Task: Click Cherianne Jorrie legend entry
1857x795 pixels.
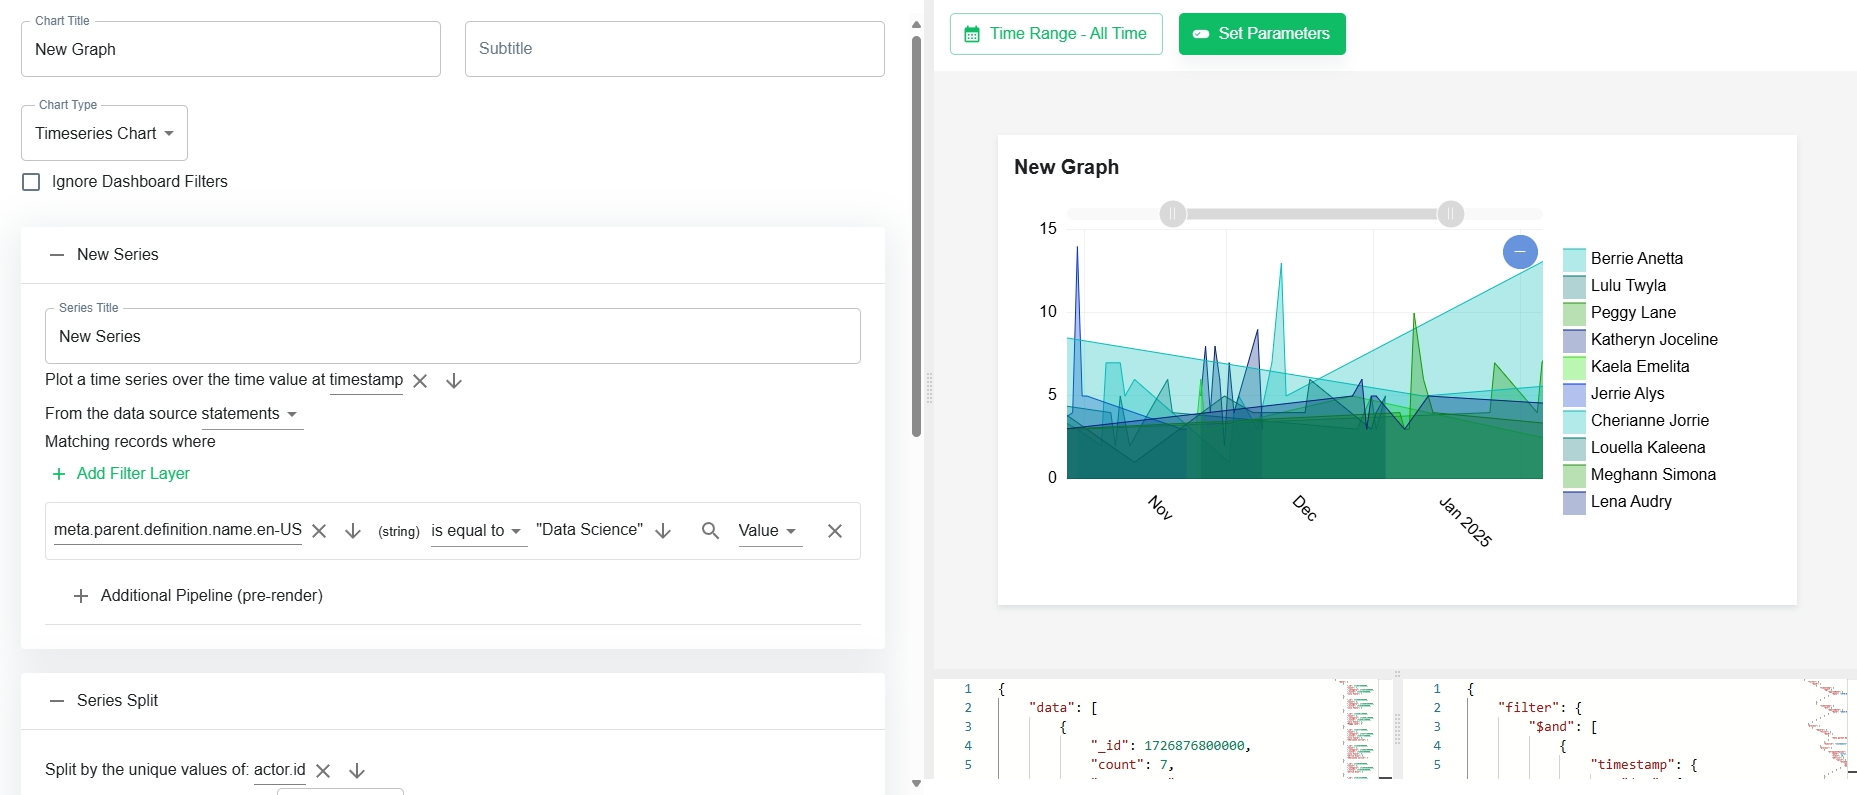Action: click(1636, 421)
